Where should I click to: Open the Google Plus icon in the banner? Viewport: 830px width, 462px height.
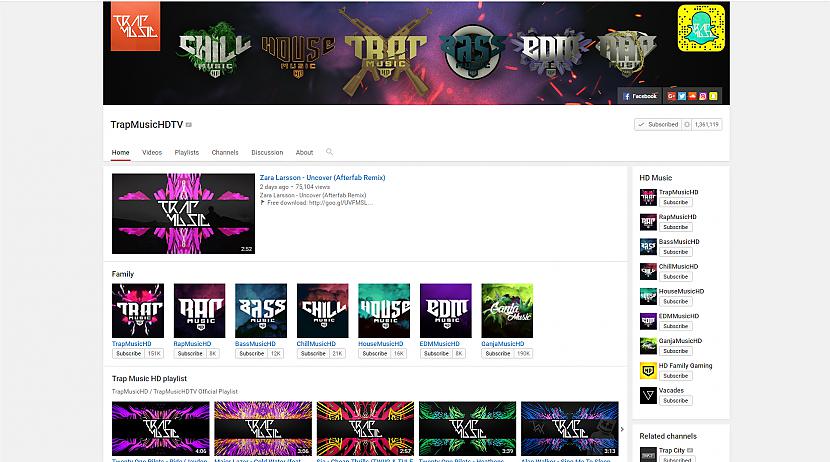click(671, 96)
